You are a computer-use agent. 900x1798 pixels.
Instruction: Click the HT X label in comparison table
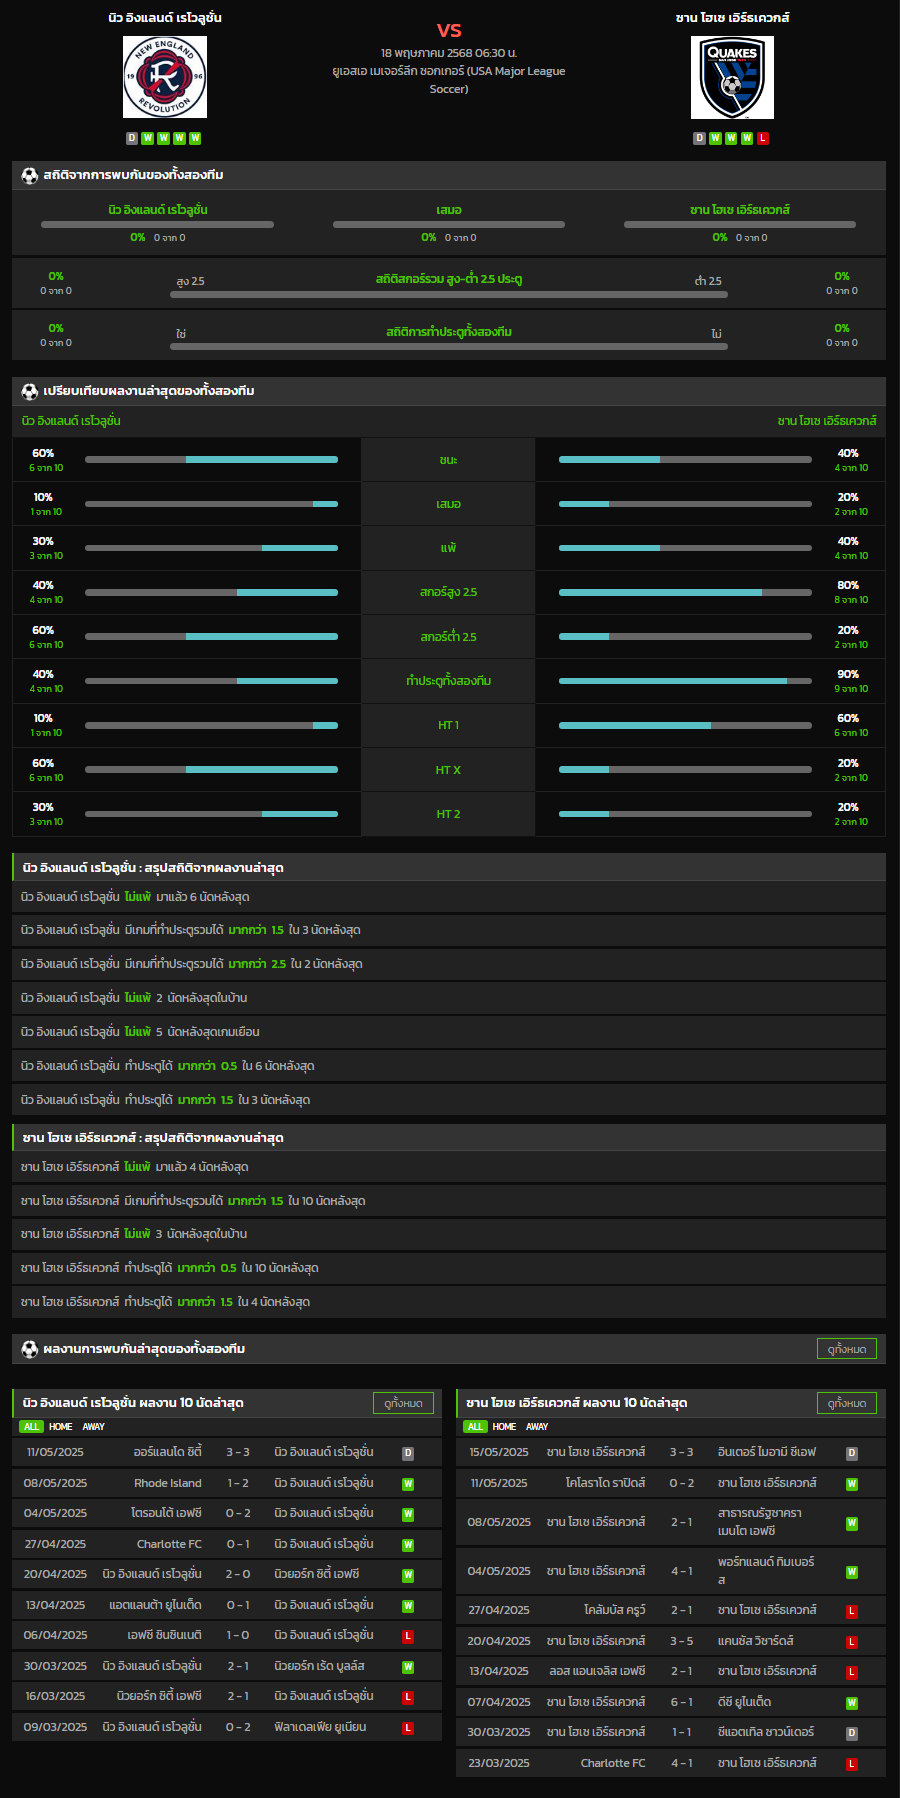click(448, 770)
